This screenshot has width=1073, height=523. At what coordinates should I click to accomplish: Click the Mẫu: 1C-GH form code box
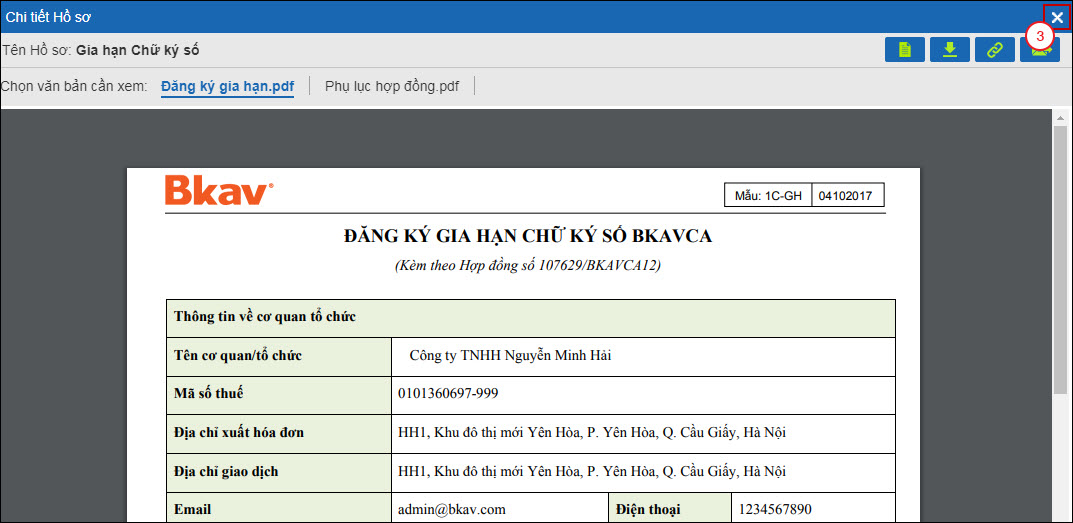tap(768, 195)
